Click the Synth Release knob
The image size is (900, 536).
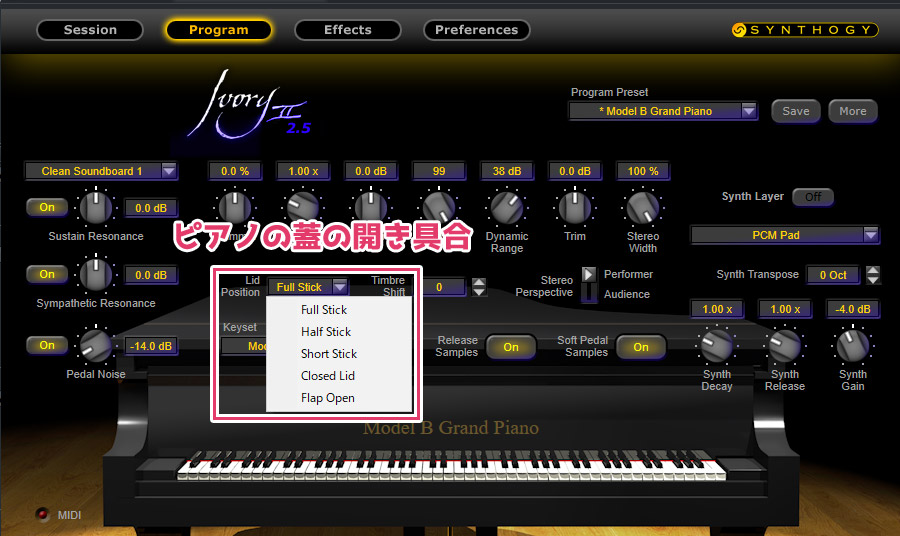coord(785,345)
